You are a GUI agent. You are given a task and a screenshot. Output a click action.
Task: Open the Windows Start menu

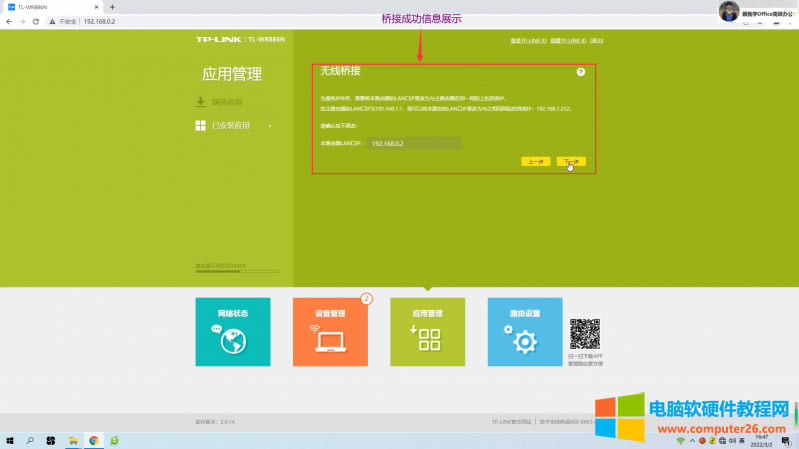[10, 440]
